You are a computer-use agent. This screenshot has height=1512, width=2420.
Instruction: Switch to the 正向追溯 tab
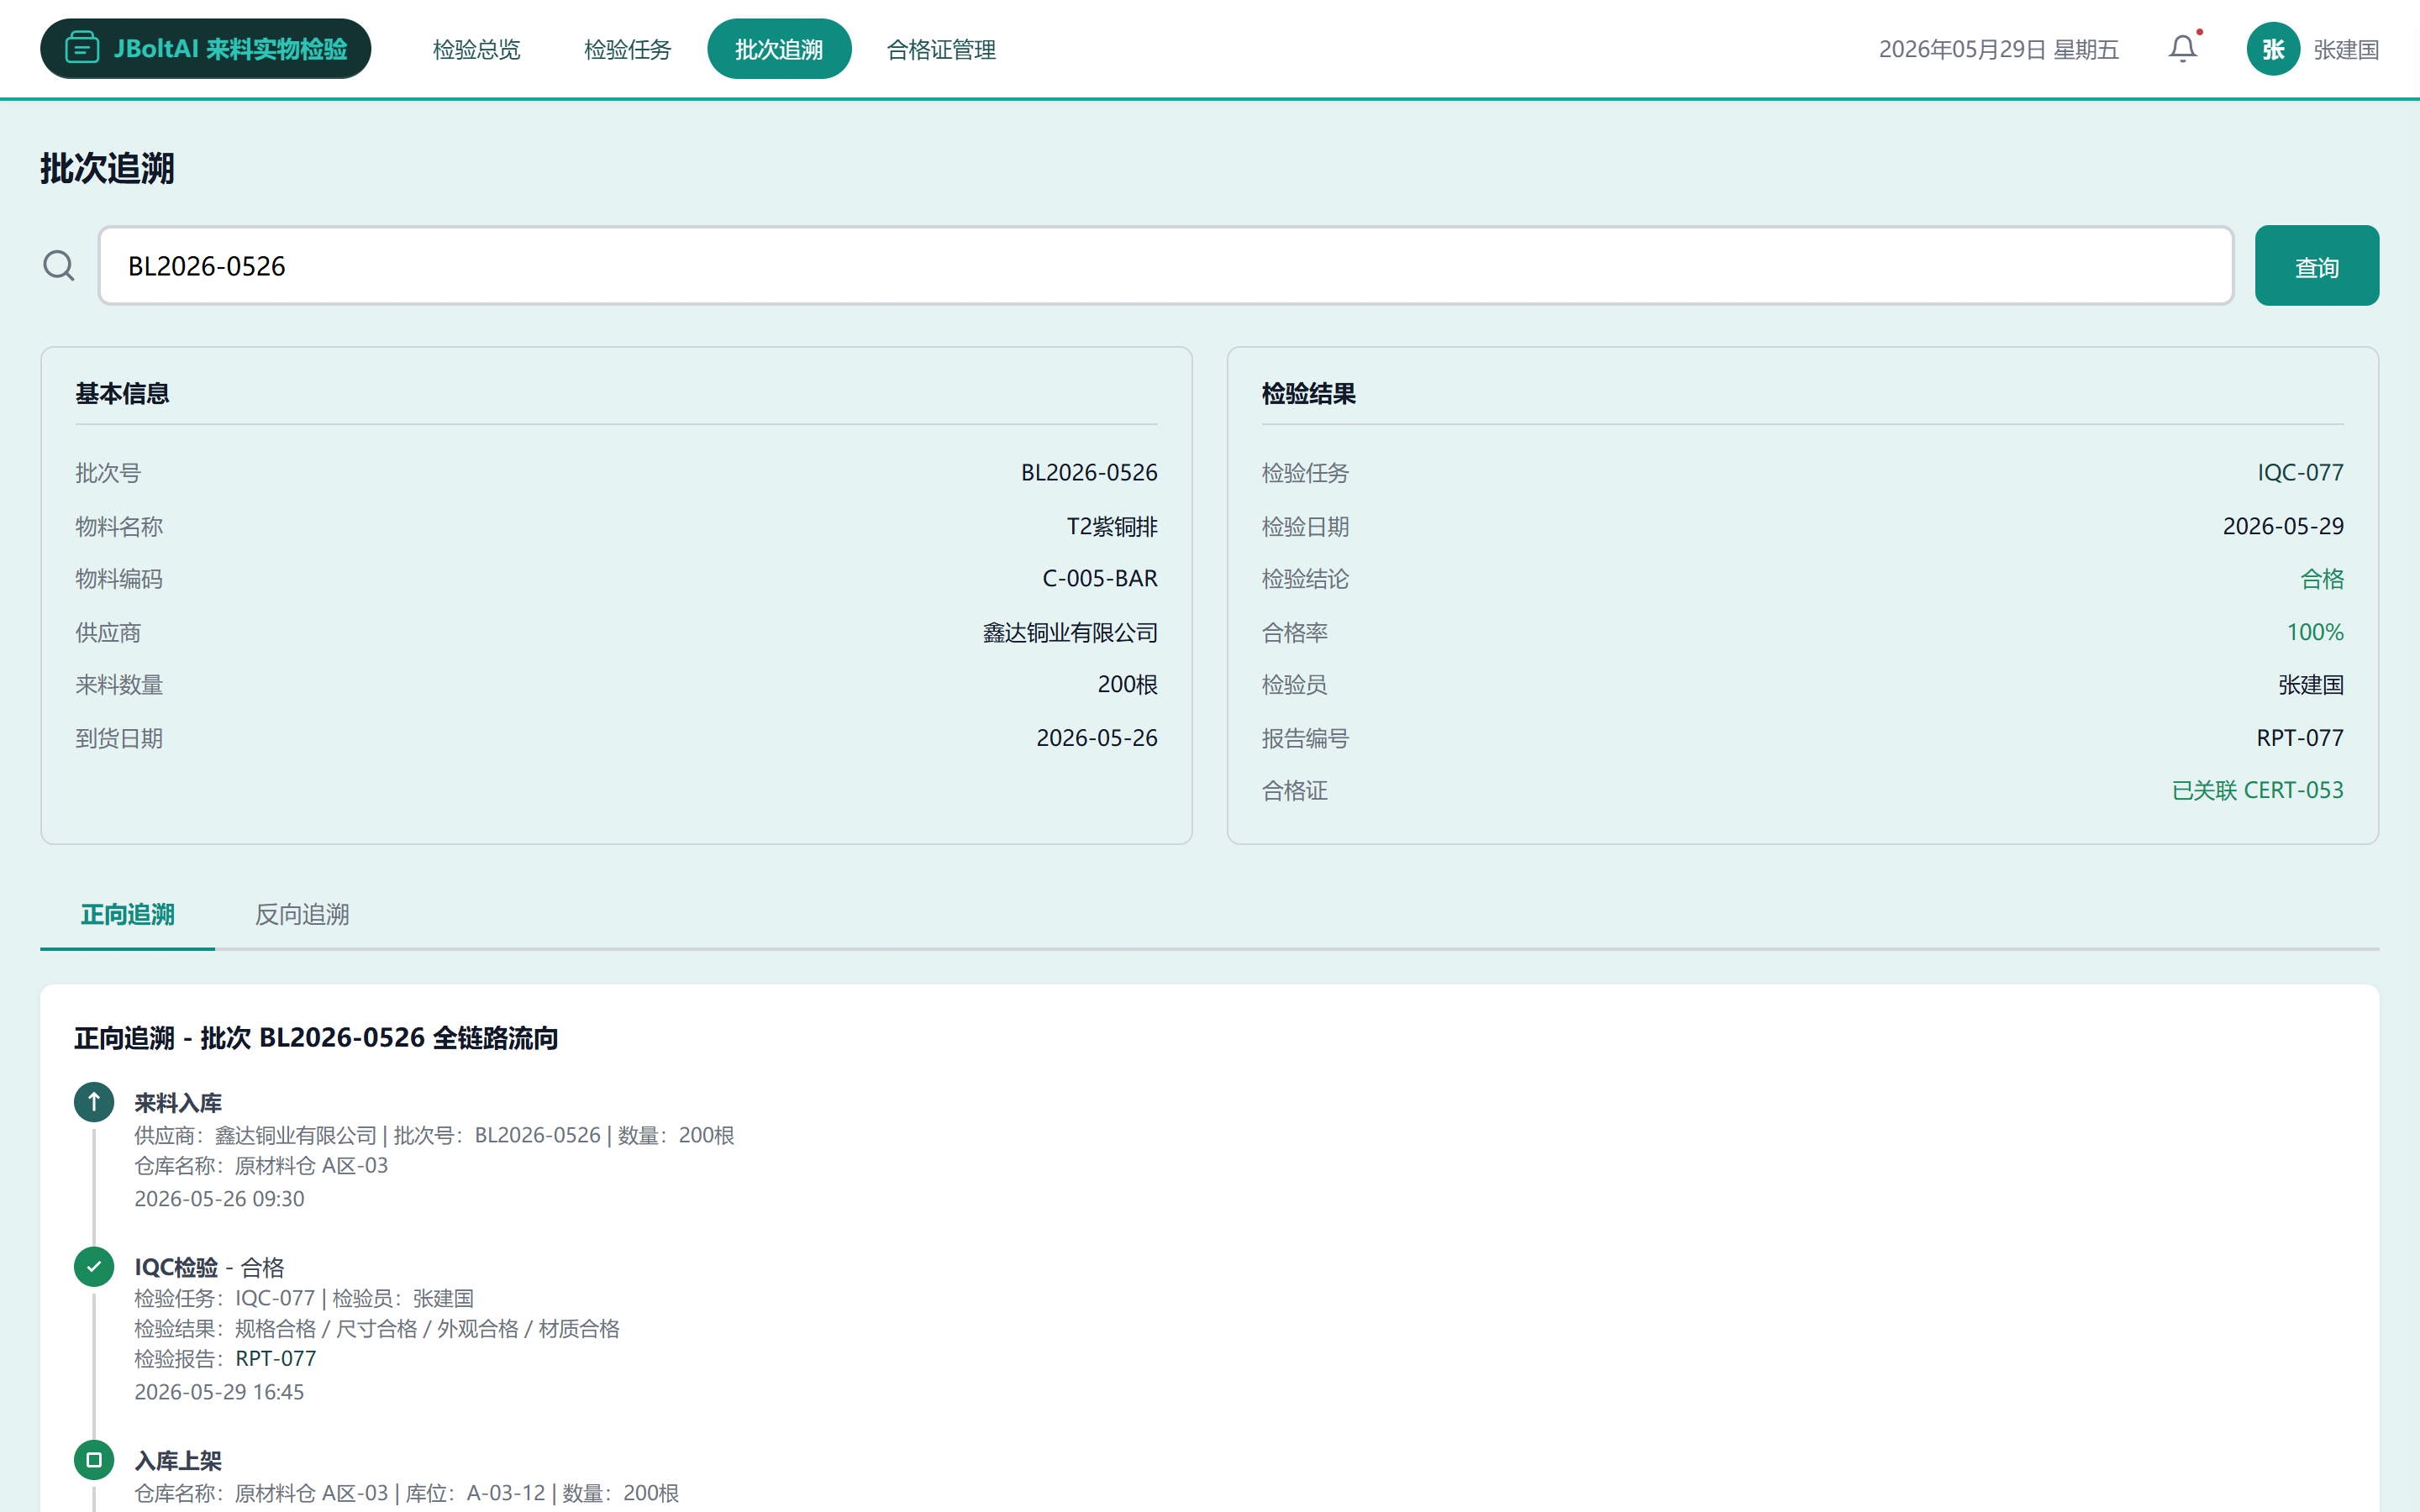127,914
